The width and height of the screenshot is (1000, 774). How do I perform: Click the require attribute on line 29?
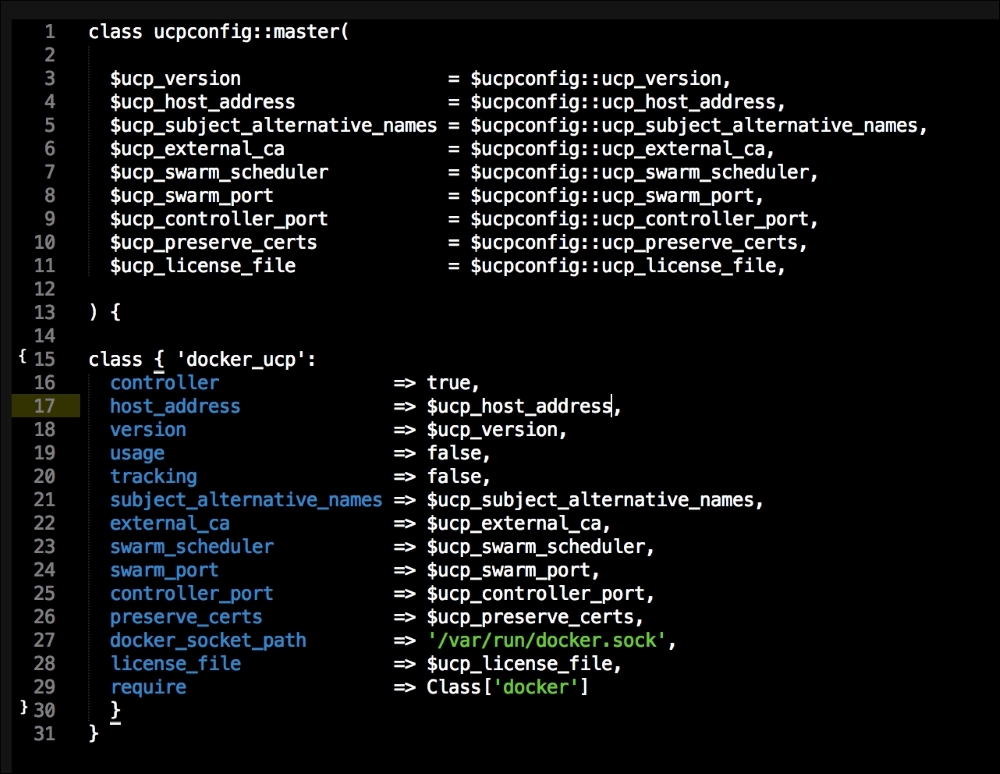coord(148,687)
